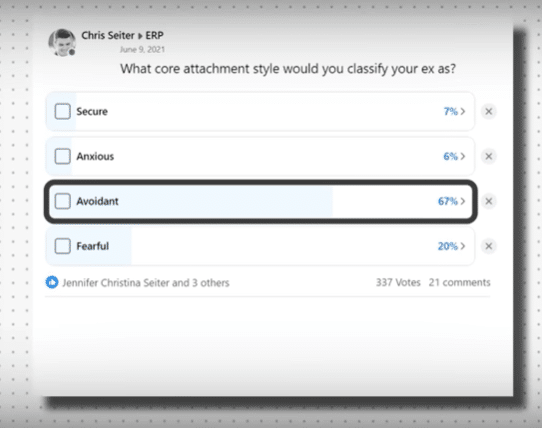Viewport: 542px width, 428px height.
Task: View the 21 comments
Action: [459, 282]
